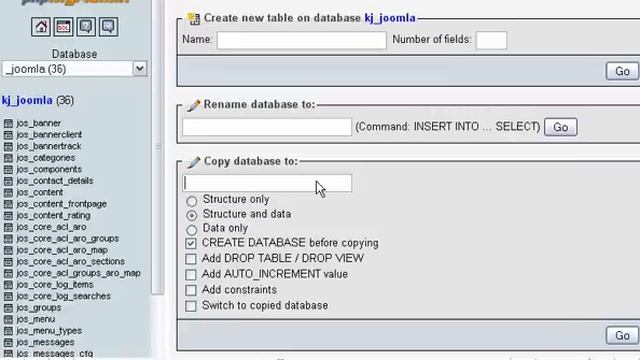Click table icon beside jos_core_acl_groups_aro_map
This screenshot has width=640, height=360.
(x=8, y=273)
